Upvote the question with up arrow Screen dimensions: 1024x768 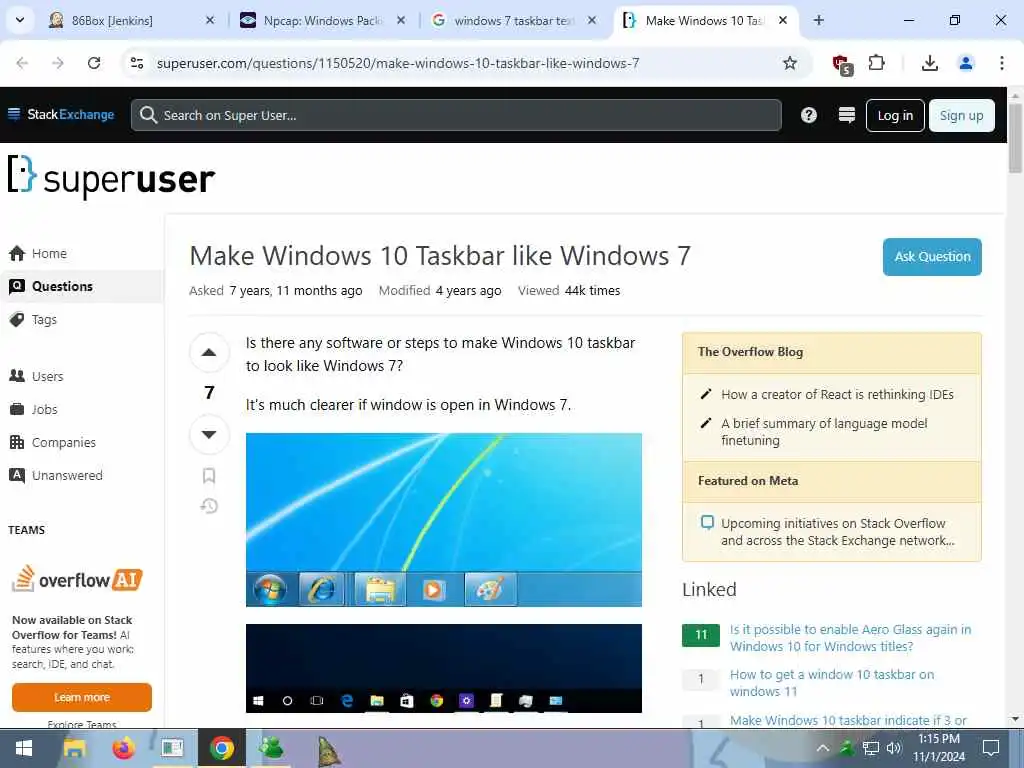(209, 353)
